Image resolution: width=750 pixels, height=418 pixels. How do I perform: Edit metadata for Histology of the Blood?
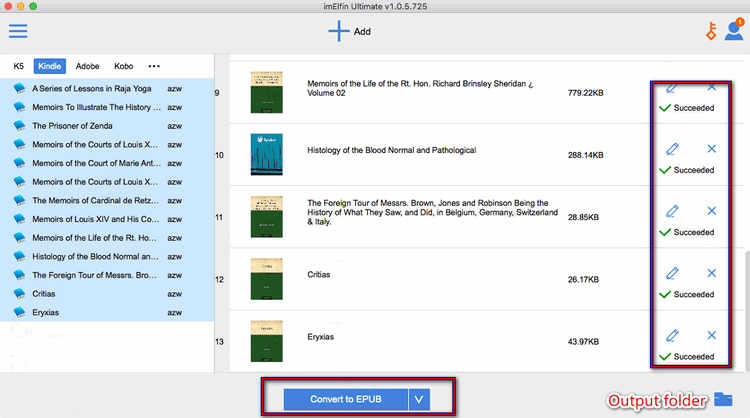click(672, 149)
